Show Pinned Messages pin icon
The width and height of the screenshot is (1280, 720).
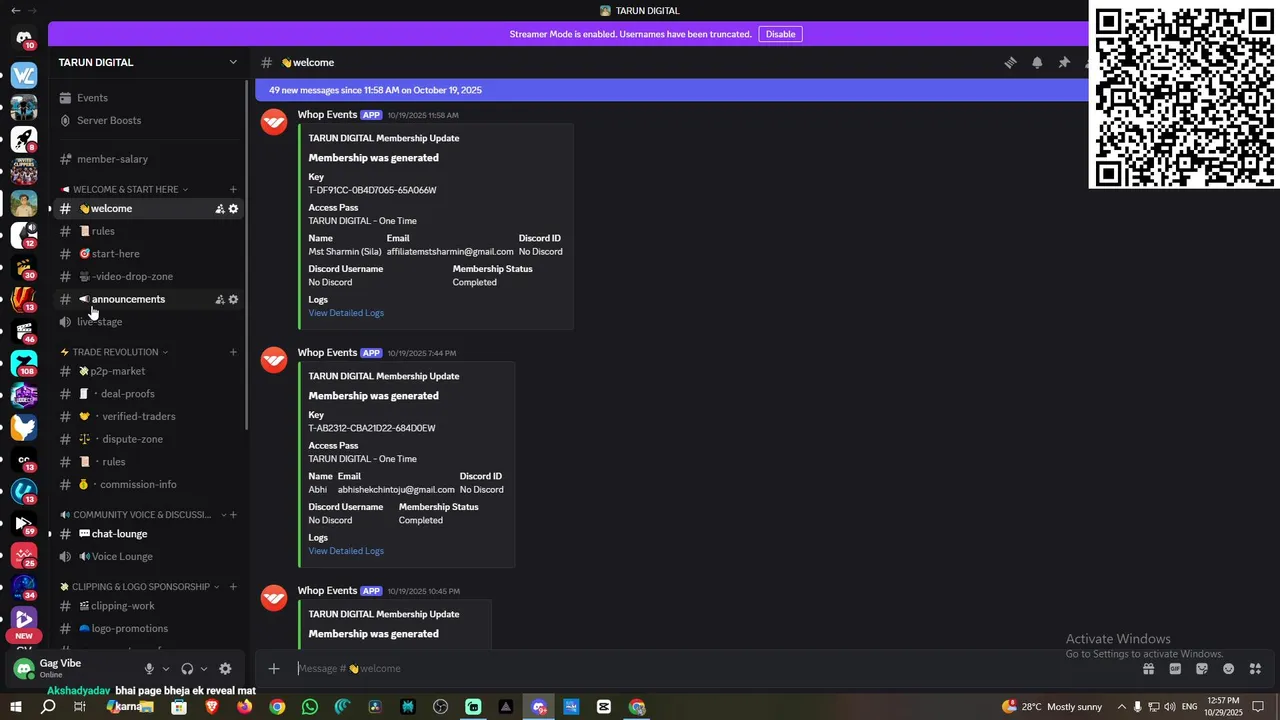click(x=1064, y=62)
